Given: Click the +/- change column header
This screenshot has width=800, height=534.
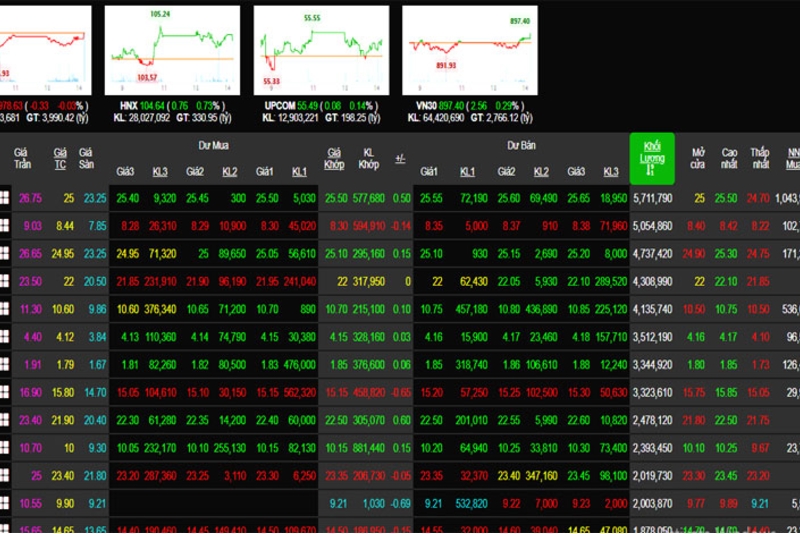Looking at the screenshot, I should (x=401, y=159).
